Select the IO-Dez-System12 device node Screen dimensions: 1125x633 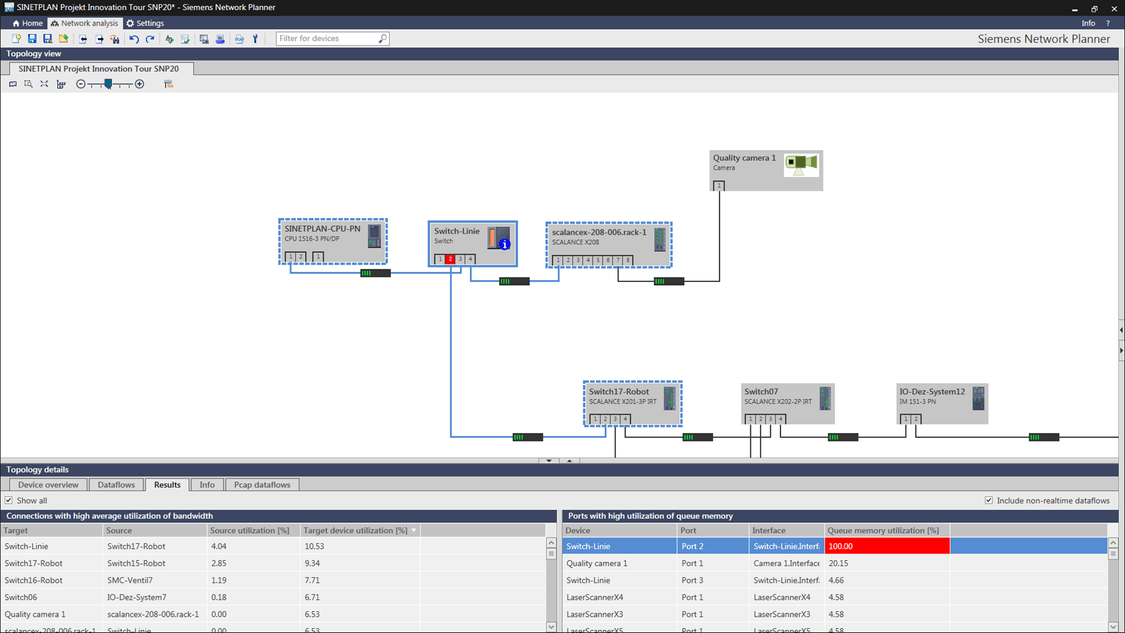coord(942,403)
